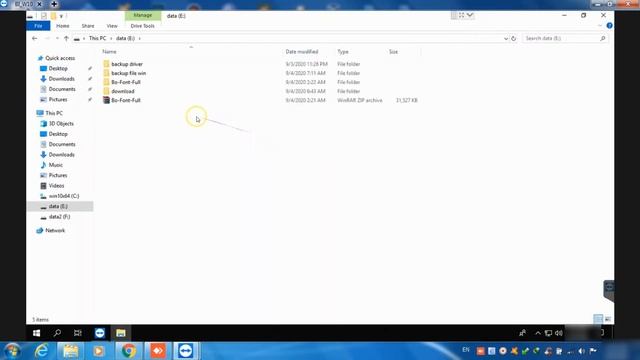The height and width of the screenshot is (360, 640).
Task: Open Videos folder in navigation pane
Action: tap(56, 186)
